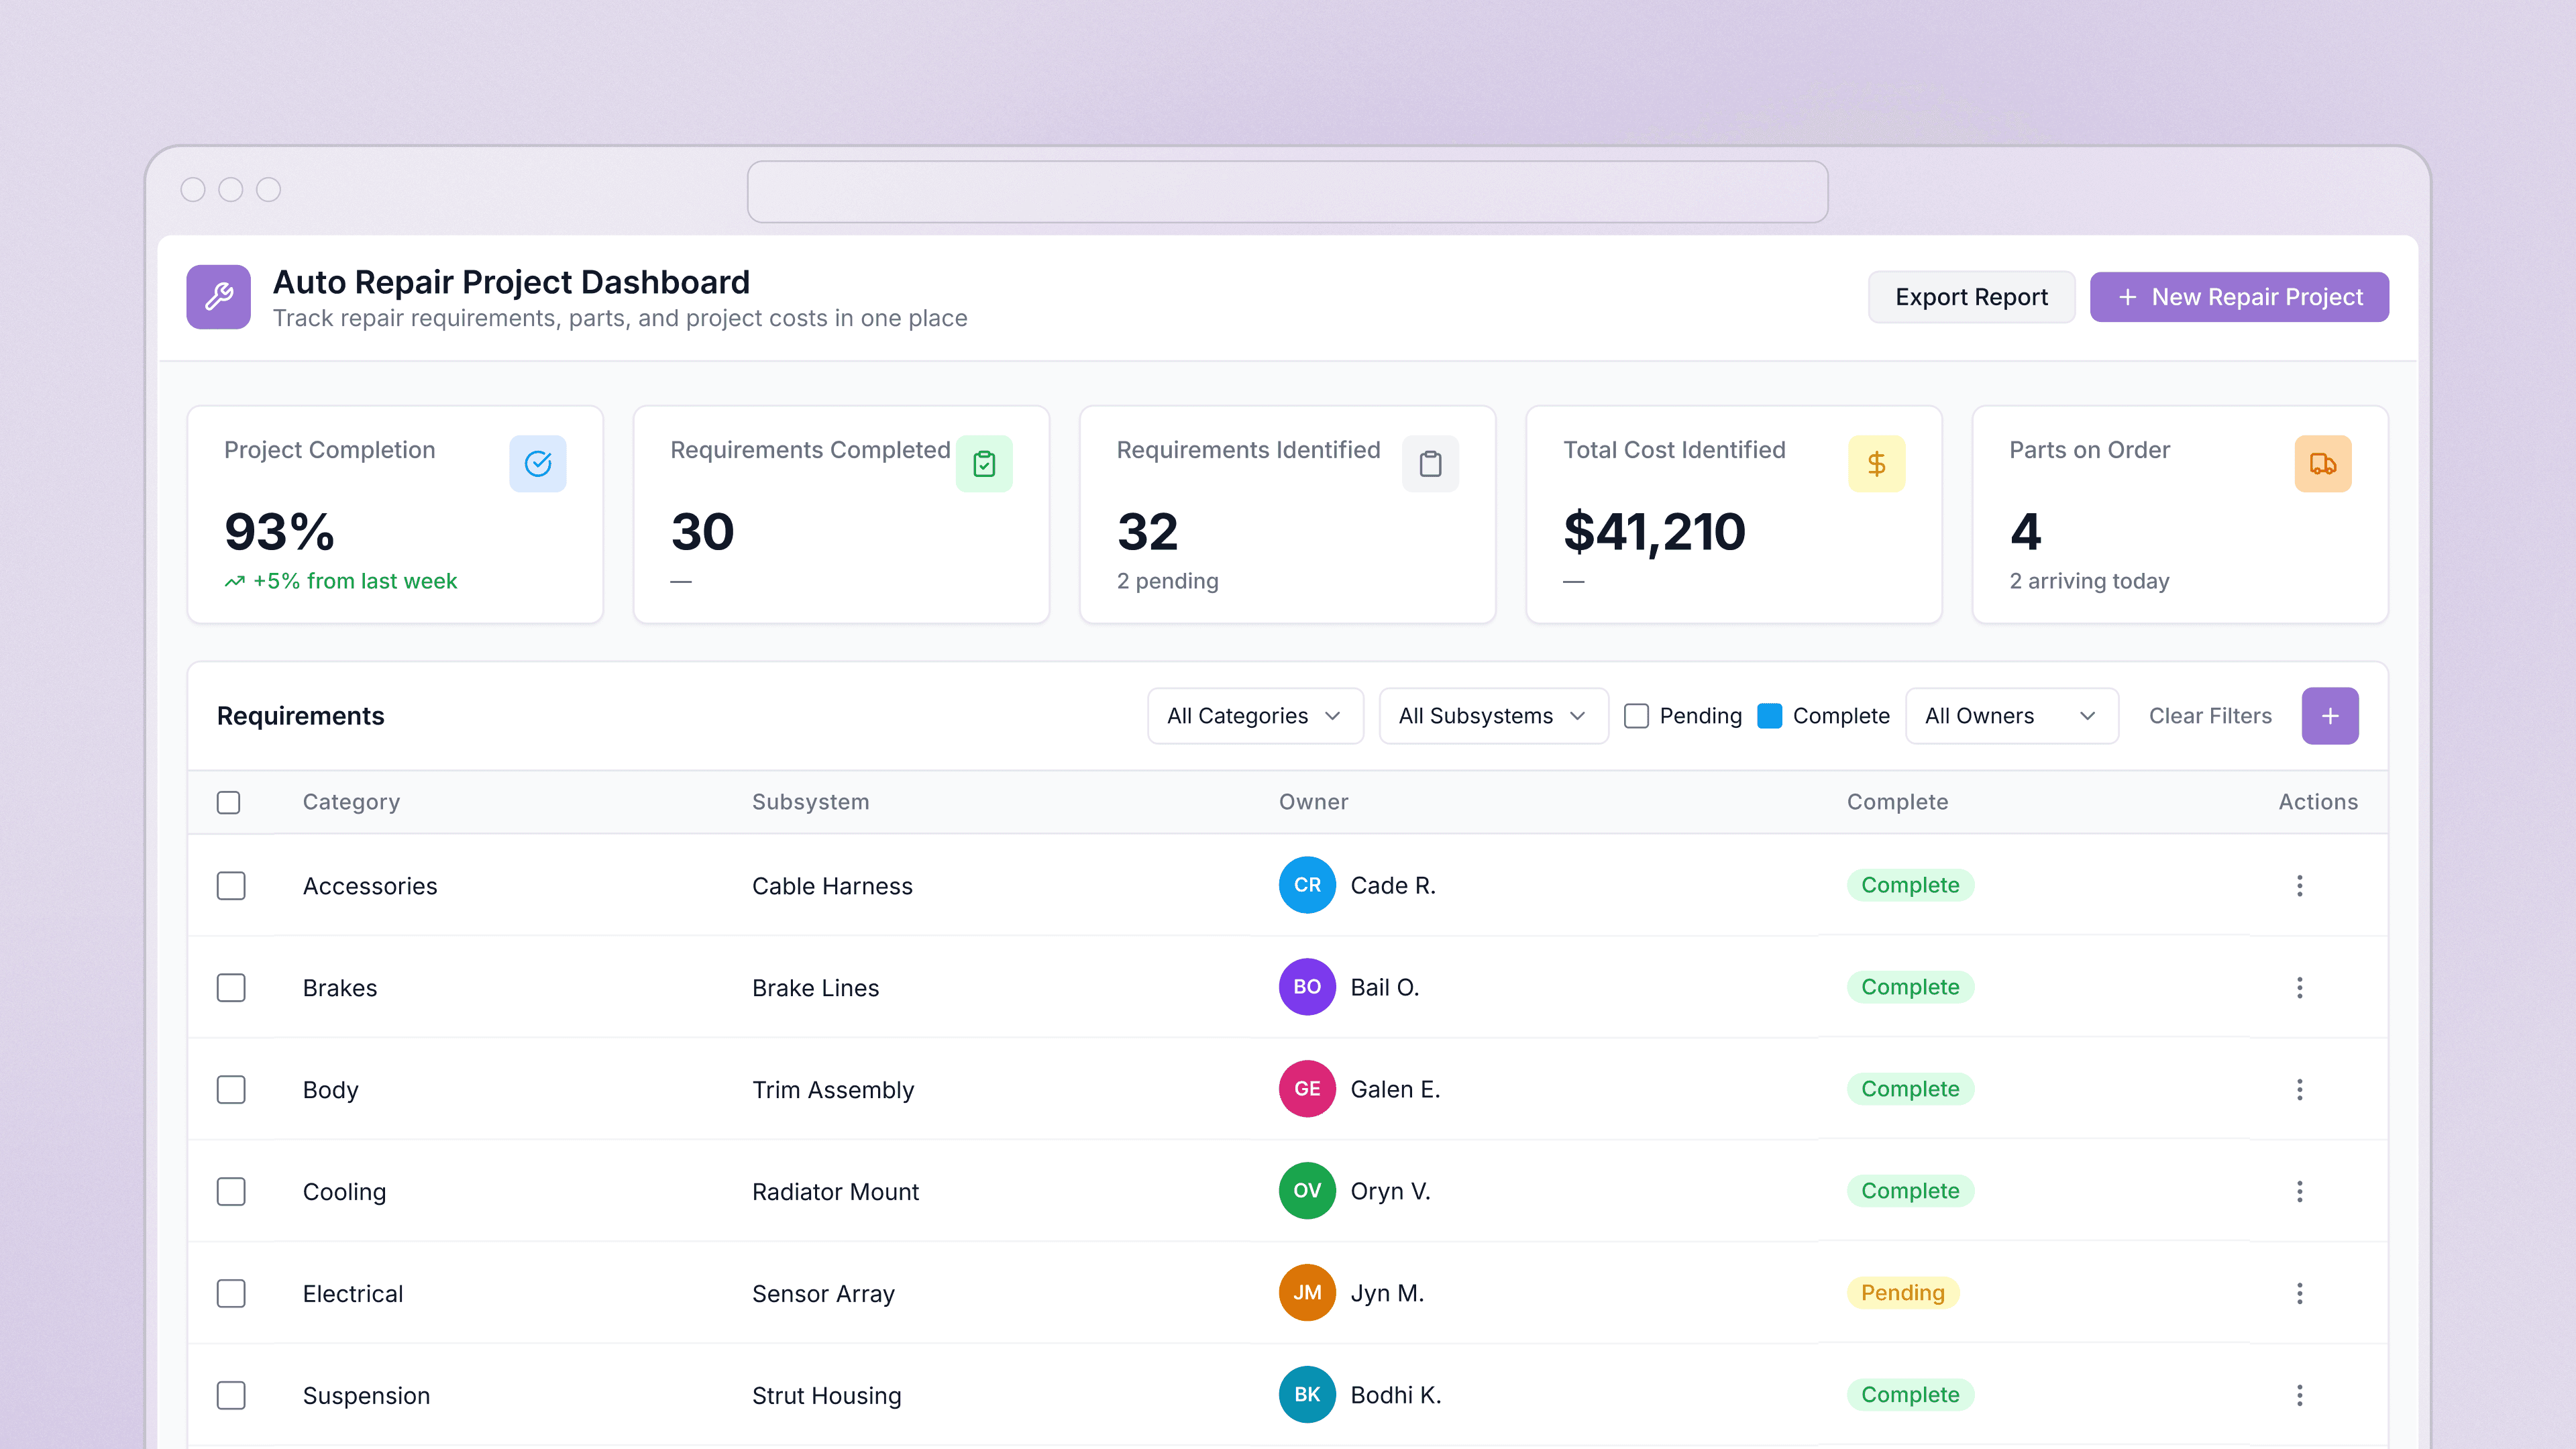The width and height of the screenshot is (2576, 1449).
Task: Click the BK avatar for Bodhi K.
Action: coord(1307,1395)
